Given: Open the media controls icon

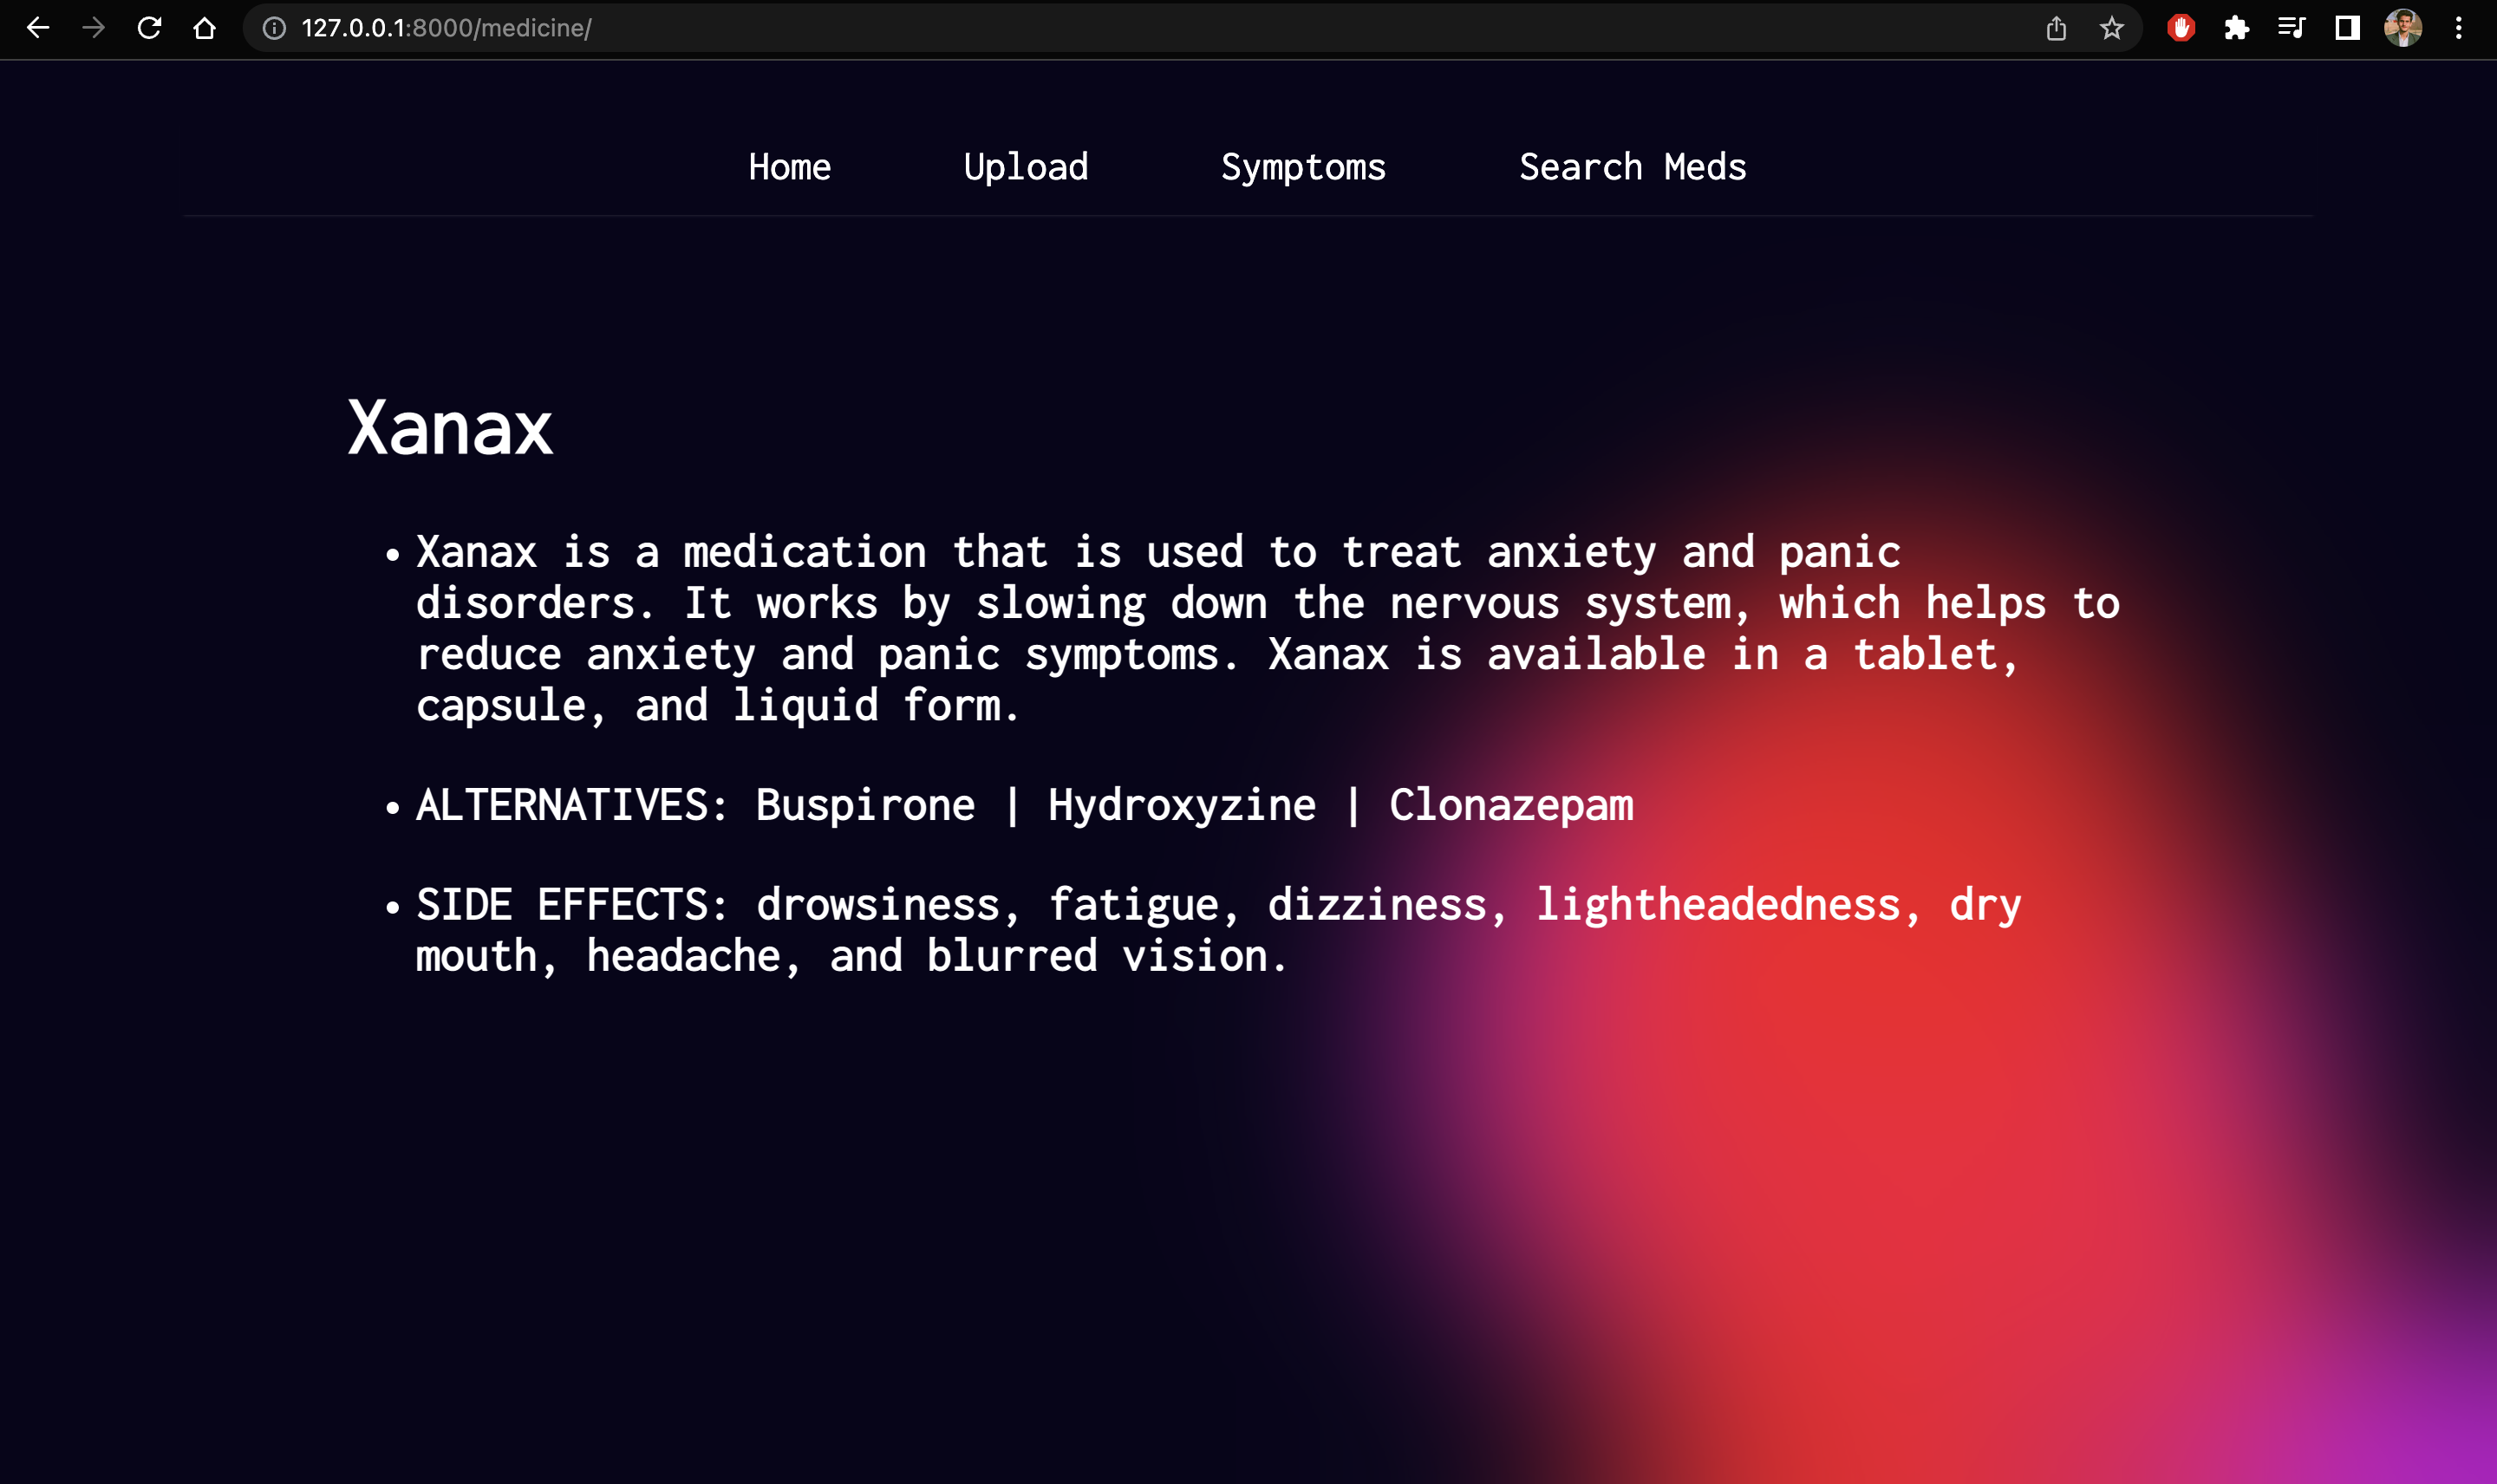Looking at the screenshot, I should pyautogui.click(x=2291, y=28).
